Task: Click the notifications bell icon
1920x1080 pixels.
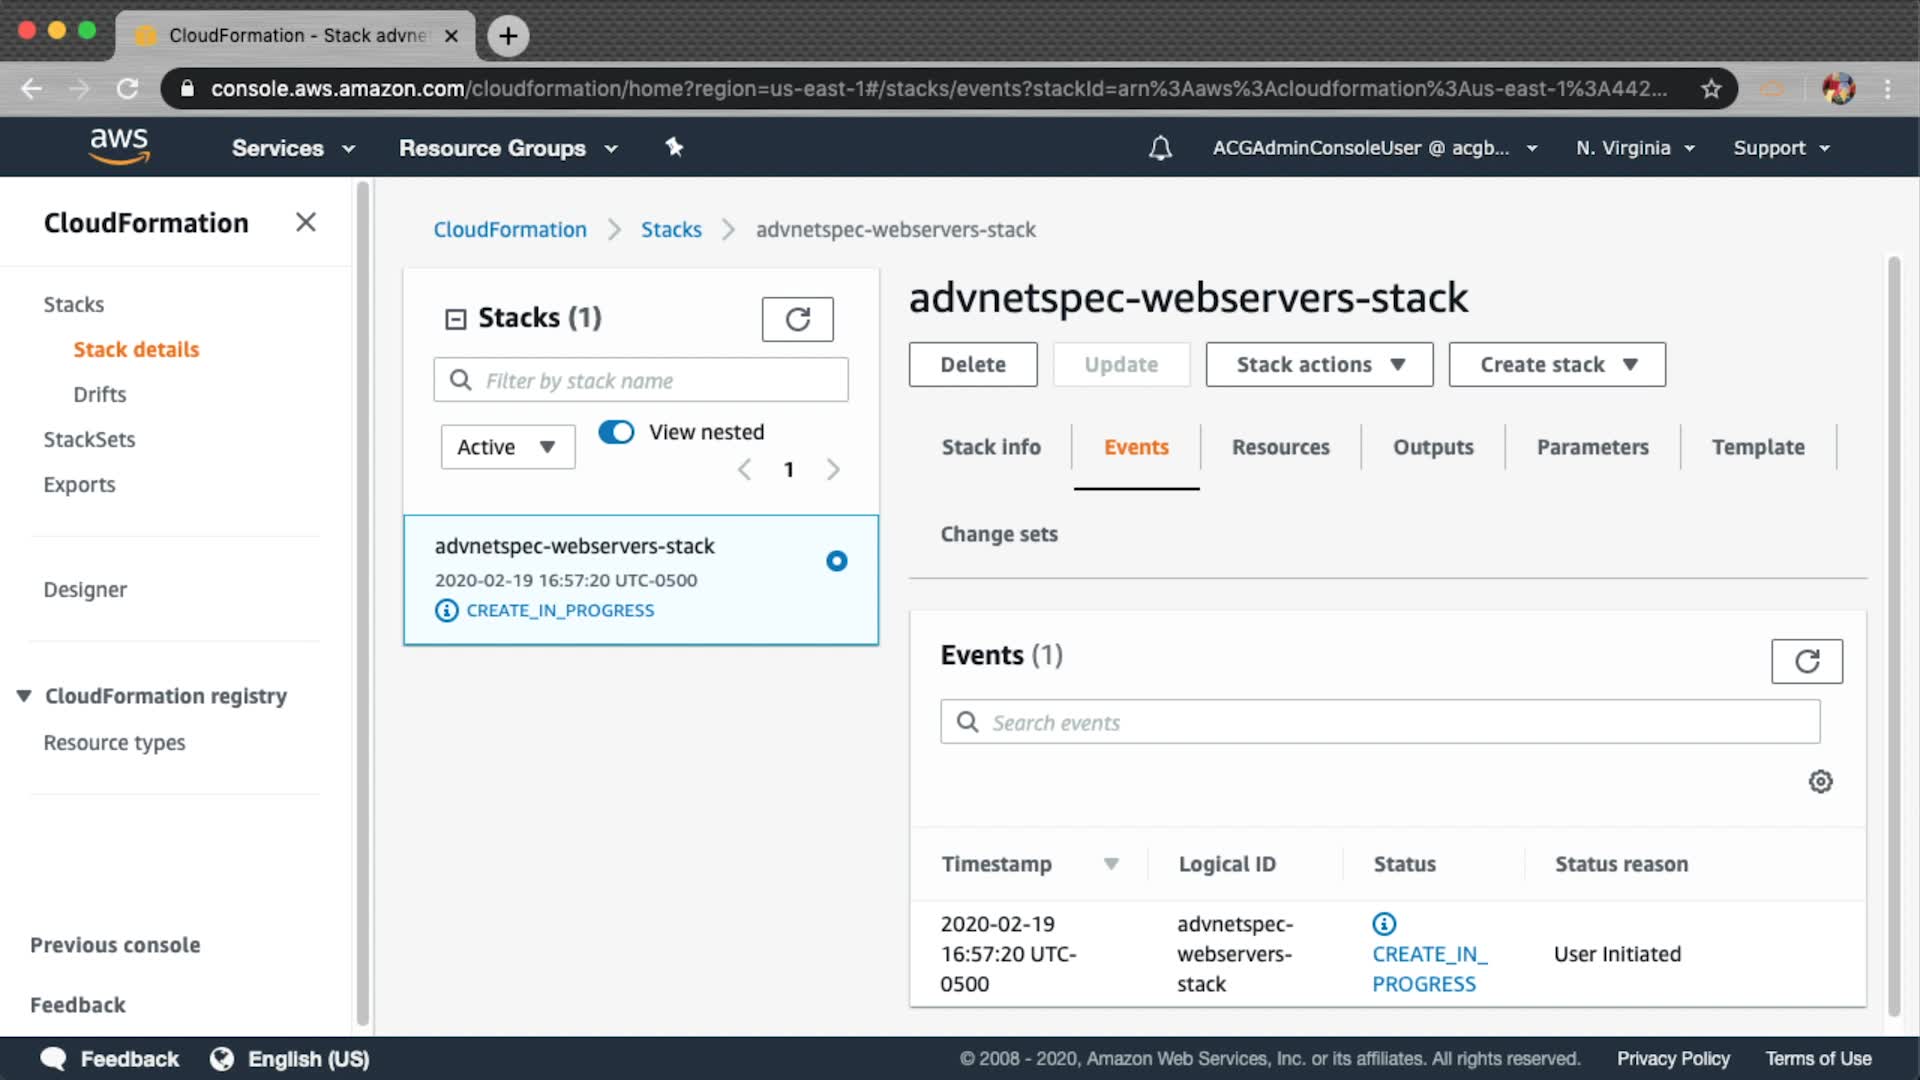Action: tap(1160, 148)
